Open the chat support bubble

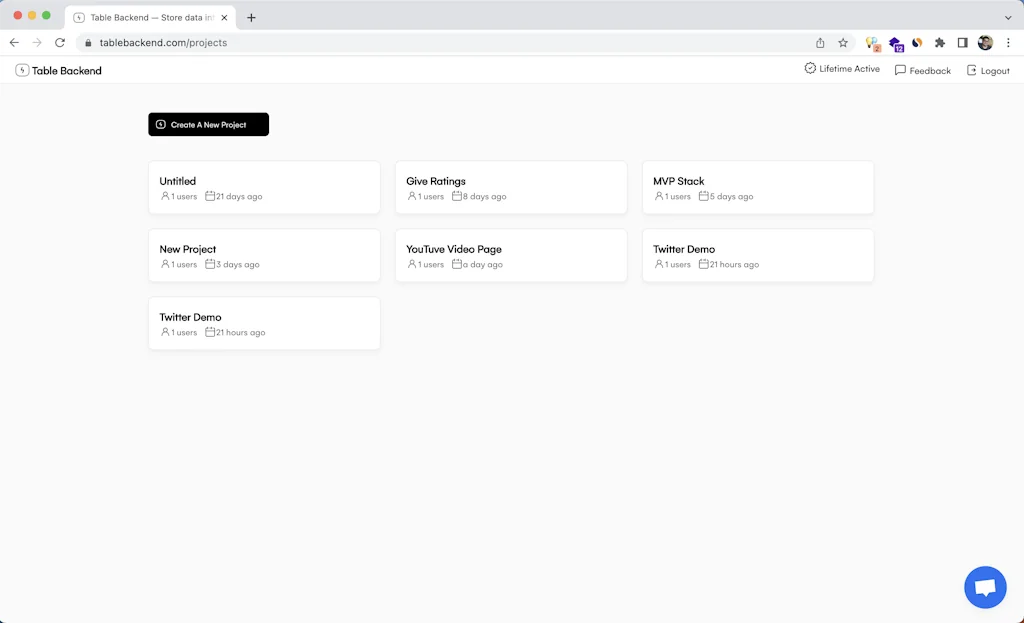(x=985, y=587)
